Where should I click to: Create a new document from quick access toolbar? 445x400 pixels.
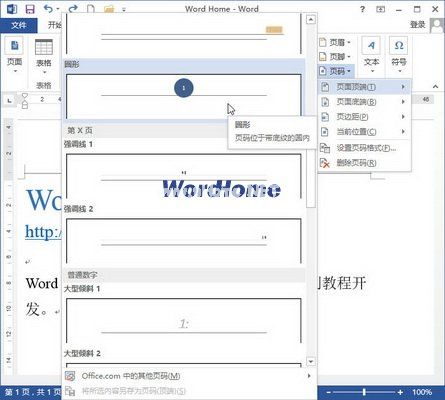click(91, 9)
